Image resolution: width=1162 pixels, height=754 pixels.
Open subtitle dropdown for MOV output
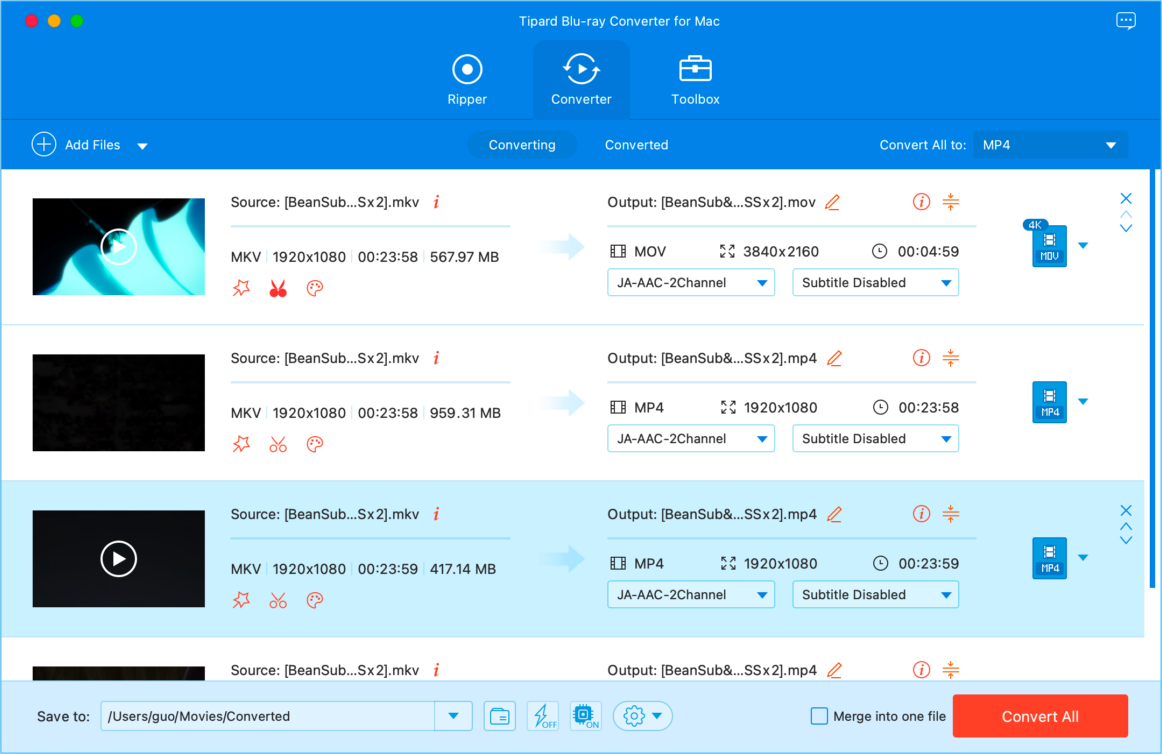point(875,282)
